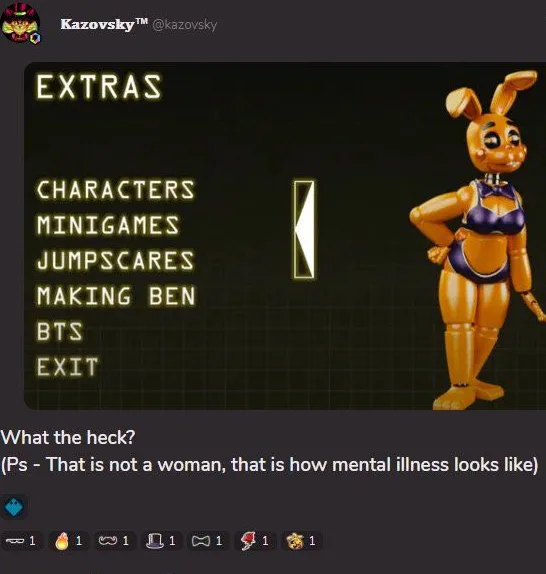Click the golden bear face reaction
The width and height of the screenshot is (546, 574).
[x=301, y=541]
